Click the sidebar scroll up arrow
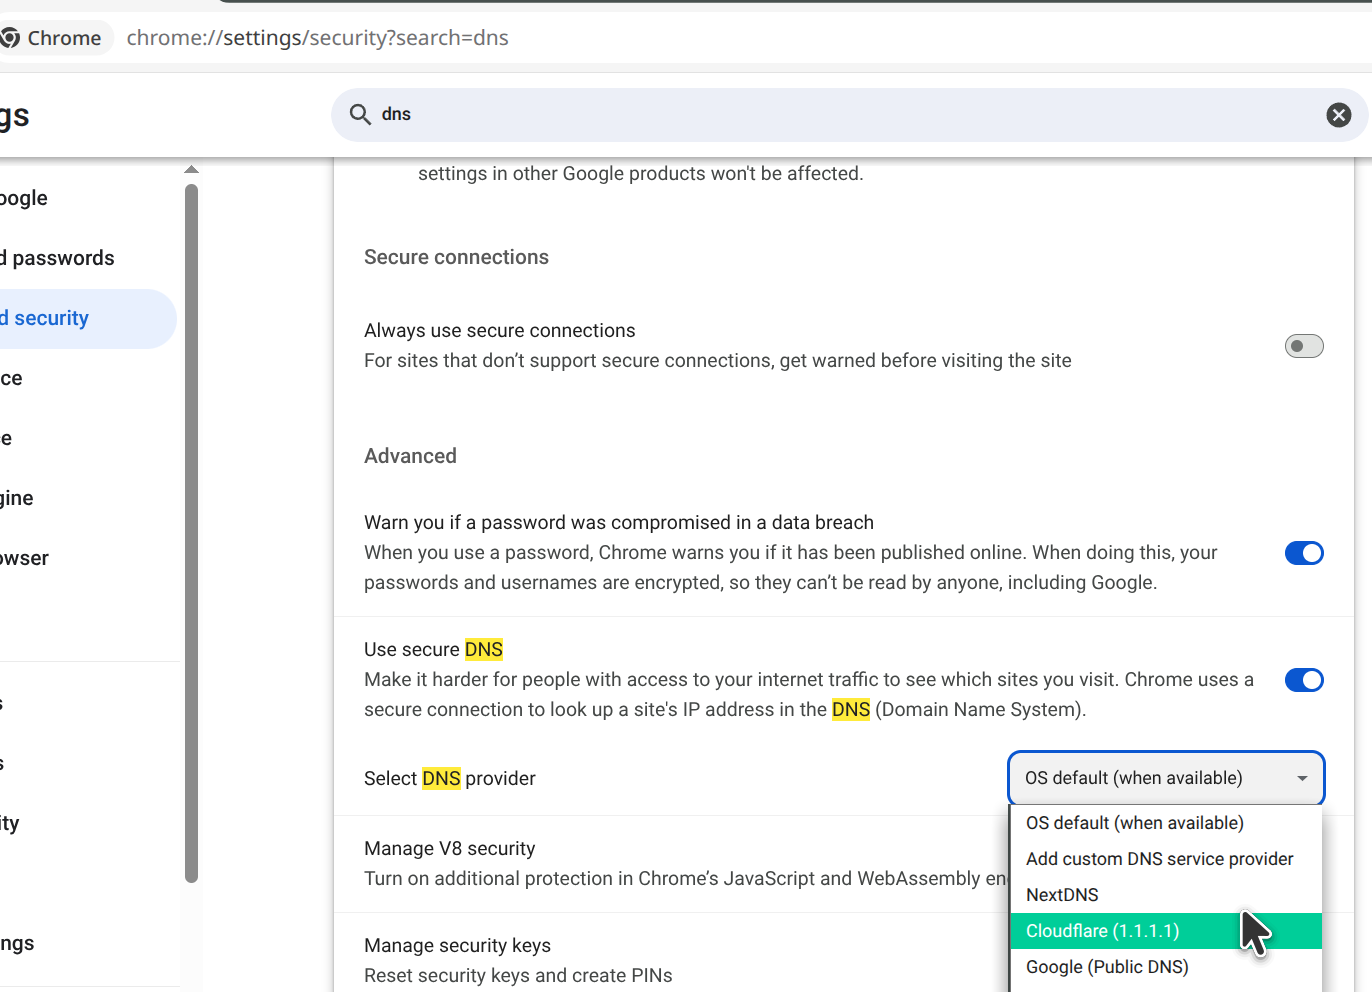Image resolution: width=1372 pixels, height=992 pixels. (x=192, y=170)
